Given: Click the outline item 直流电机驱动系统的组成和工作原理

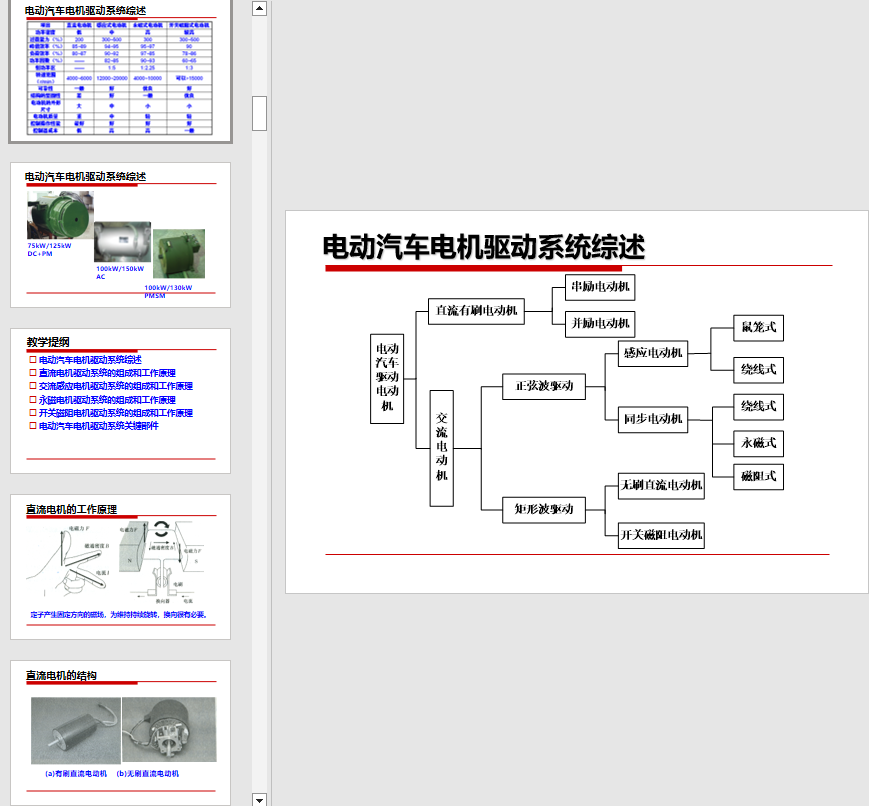Looking at the screenshot, I should (107, 373).
